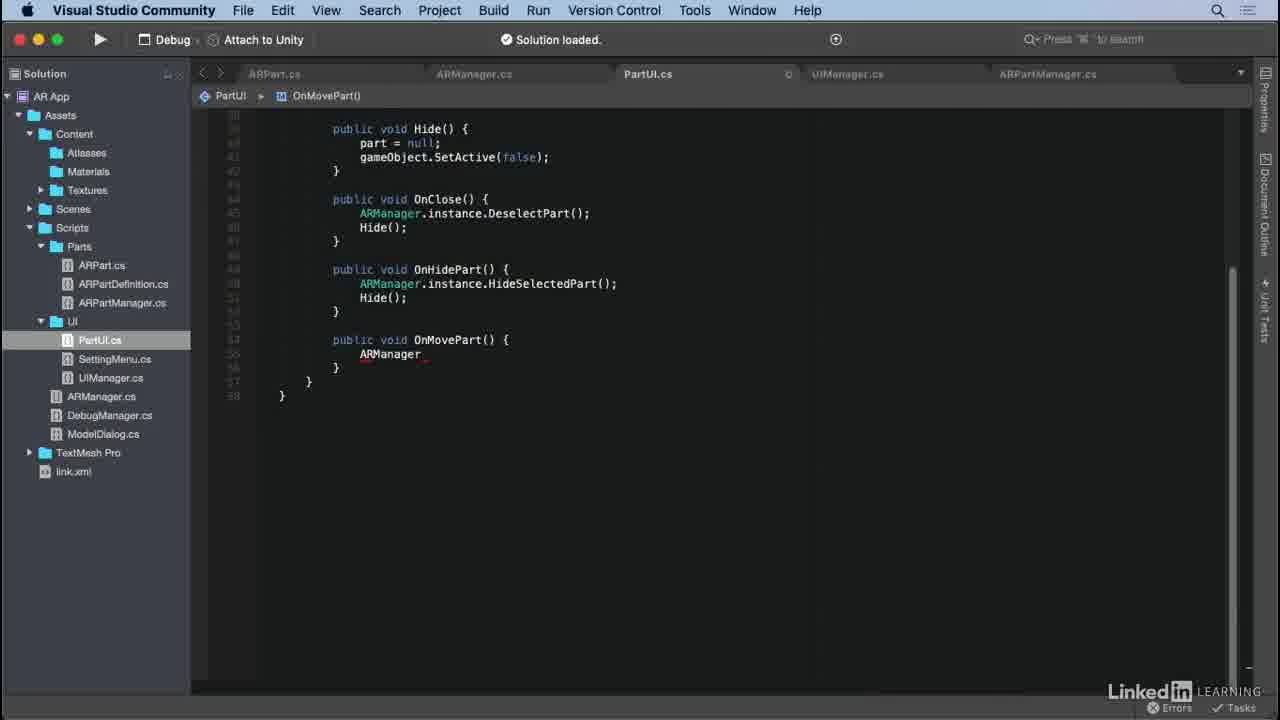Image resolution: width=1280 pixels, height=720 pixels.
Task: Select the Materials folder
Action: point(88,172)
